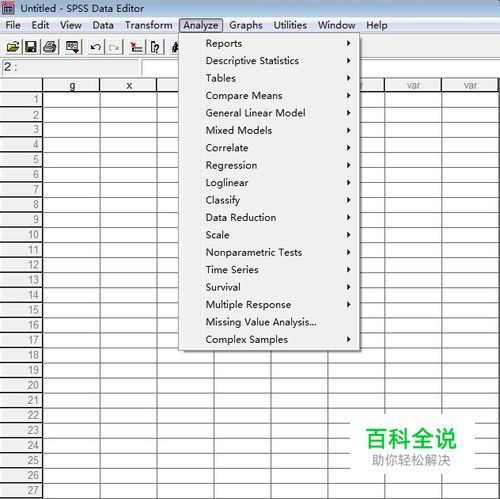Image resolution: width=500 pixels, height=499 pixels.
Task: Choose Loglinear from the menu
Action: coord(269,183)
